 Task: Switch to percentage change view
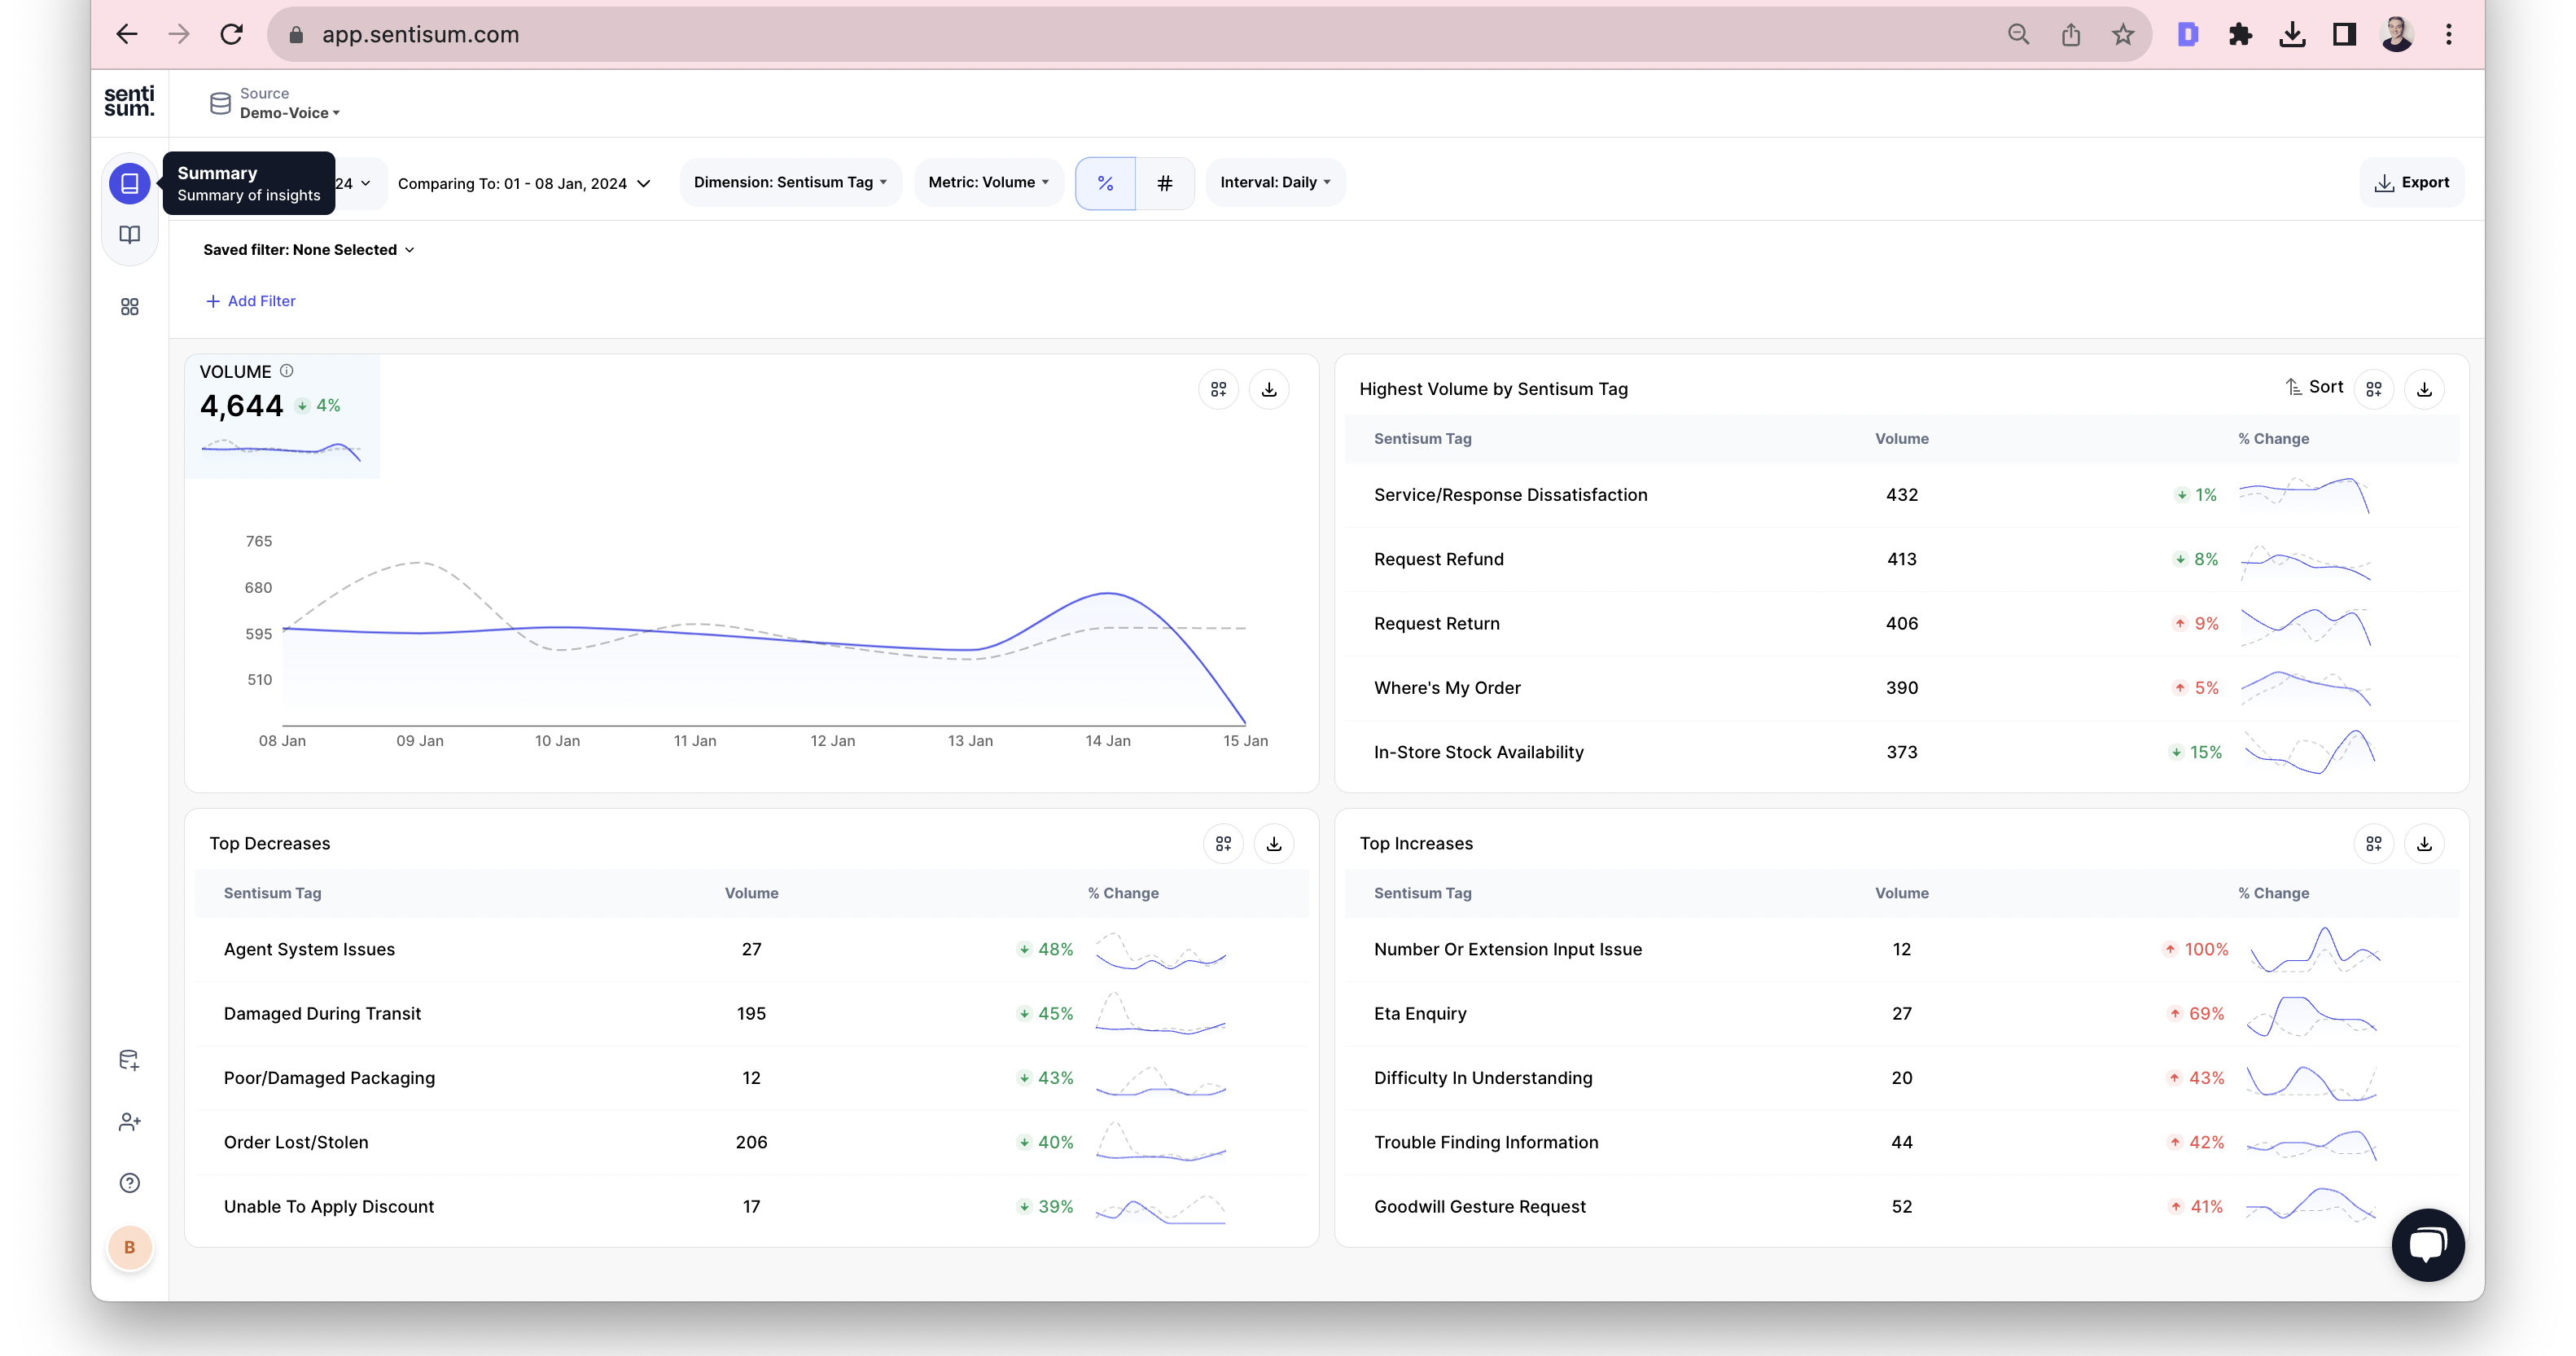(x=1105, y=183)
